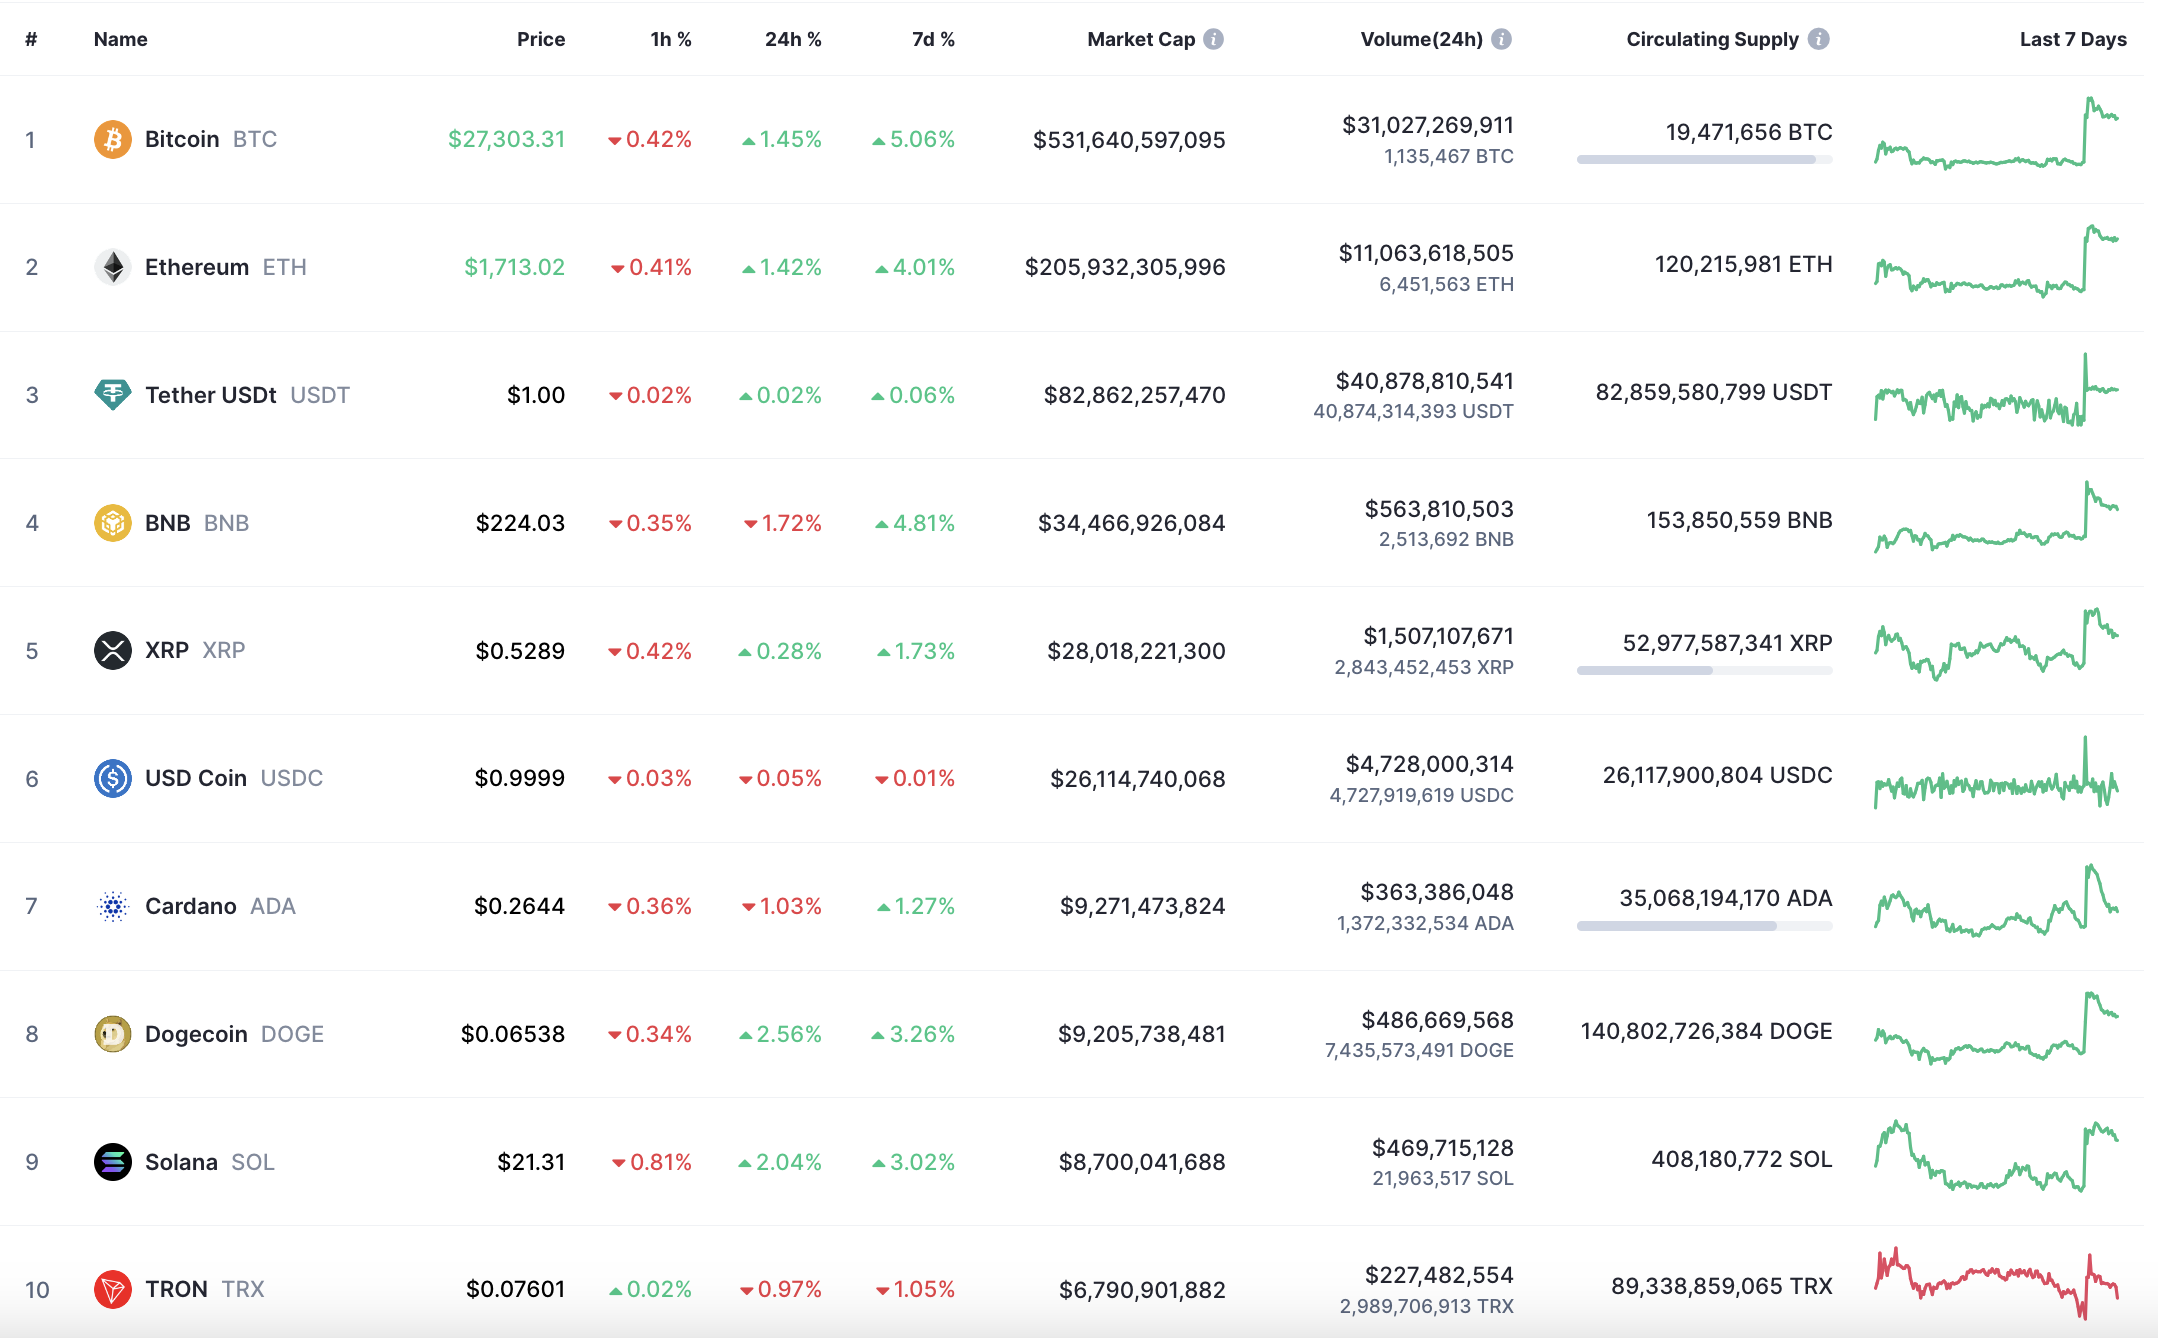Screen dimensions: 2158x1338
Task: Click the Dogecoin mascot icon
Action: point(112,1033)
